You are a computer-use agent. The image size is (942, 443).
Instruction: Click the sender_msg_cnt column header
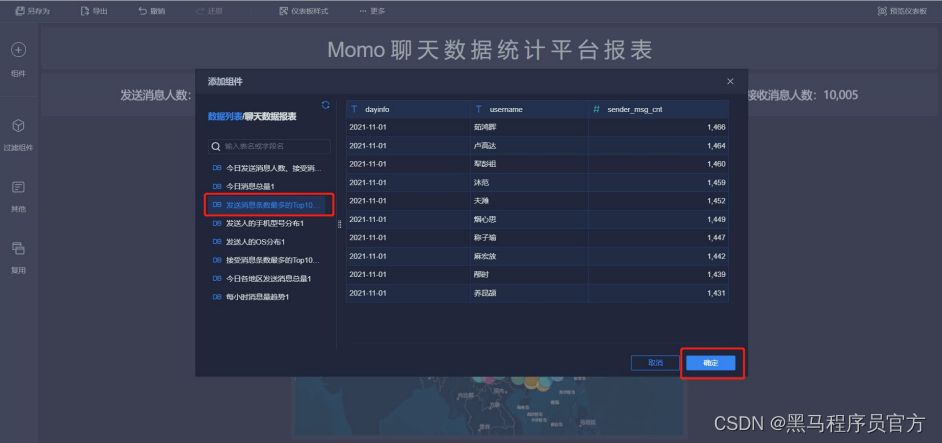click(658, 109)
